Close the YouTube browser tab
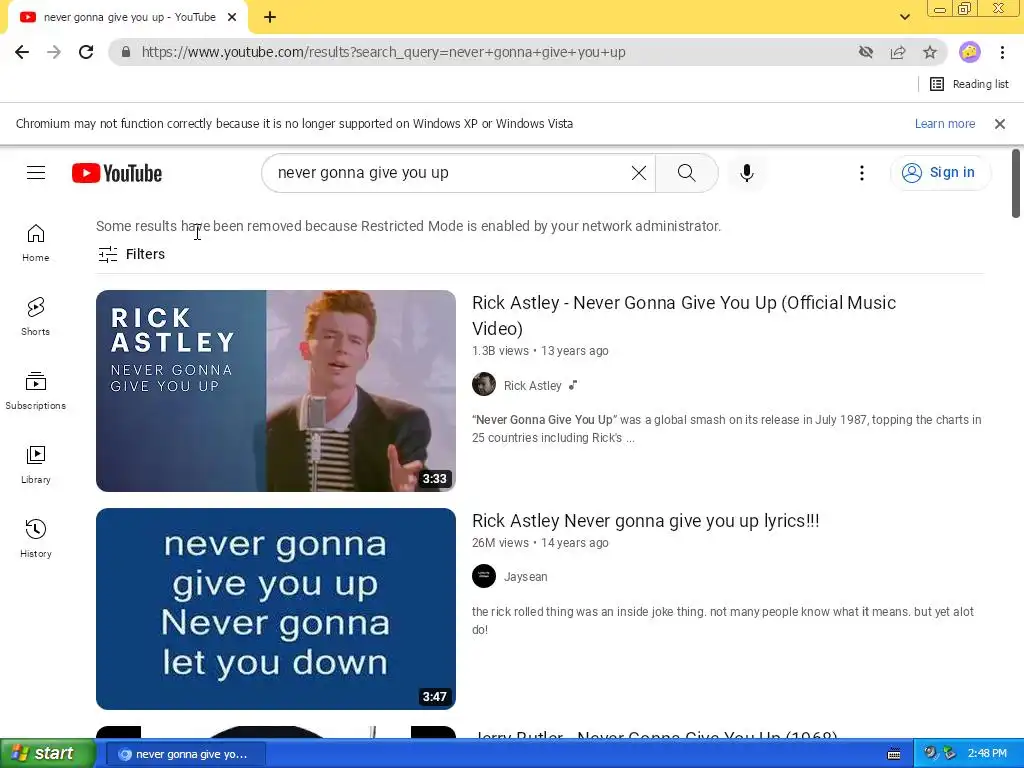The width and height of the screenshot is (1024, 768). tap(232, 18)
